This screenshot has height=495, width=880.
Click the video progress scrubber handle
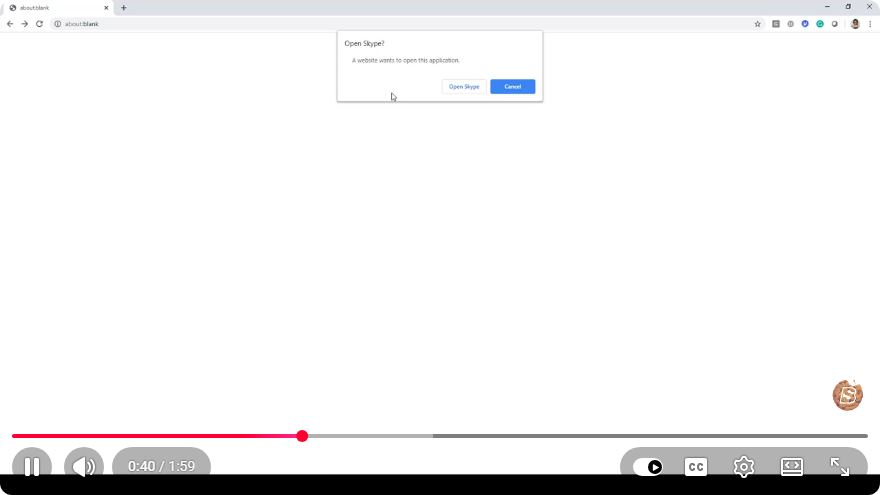click(x=302, y=436)
